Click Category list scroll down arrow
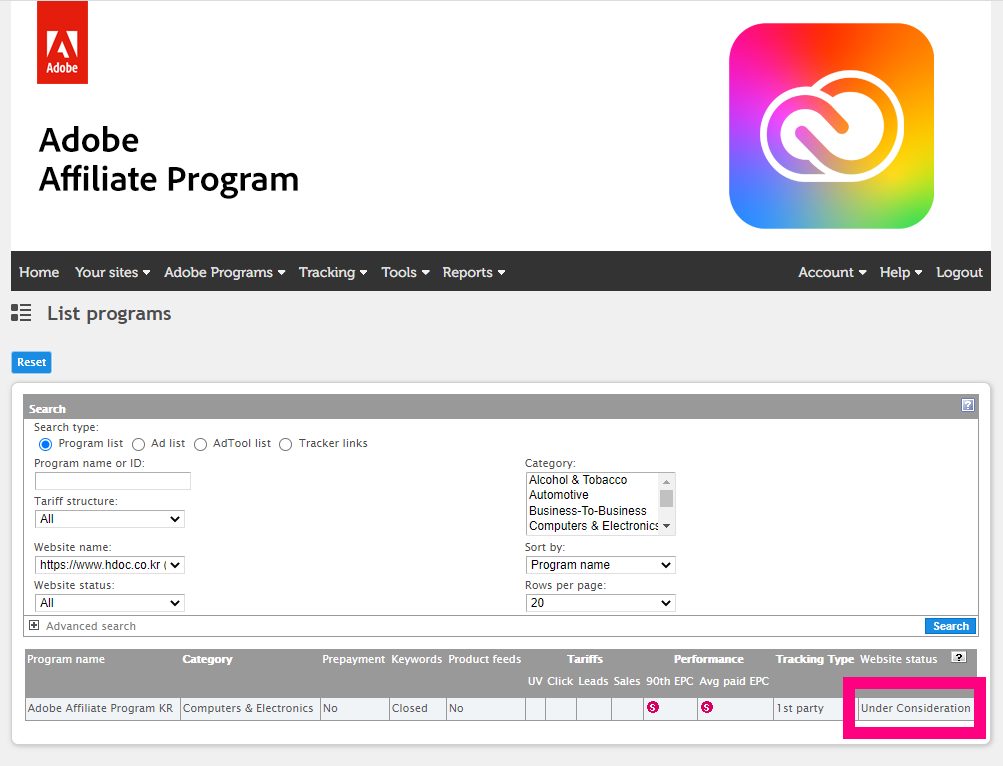The image size is (1003, 766). (x=667, y=526)
